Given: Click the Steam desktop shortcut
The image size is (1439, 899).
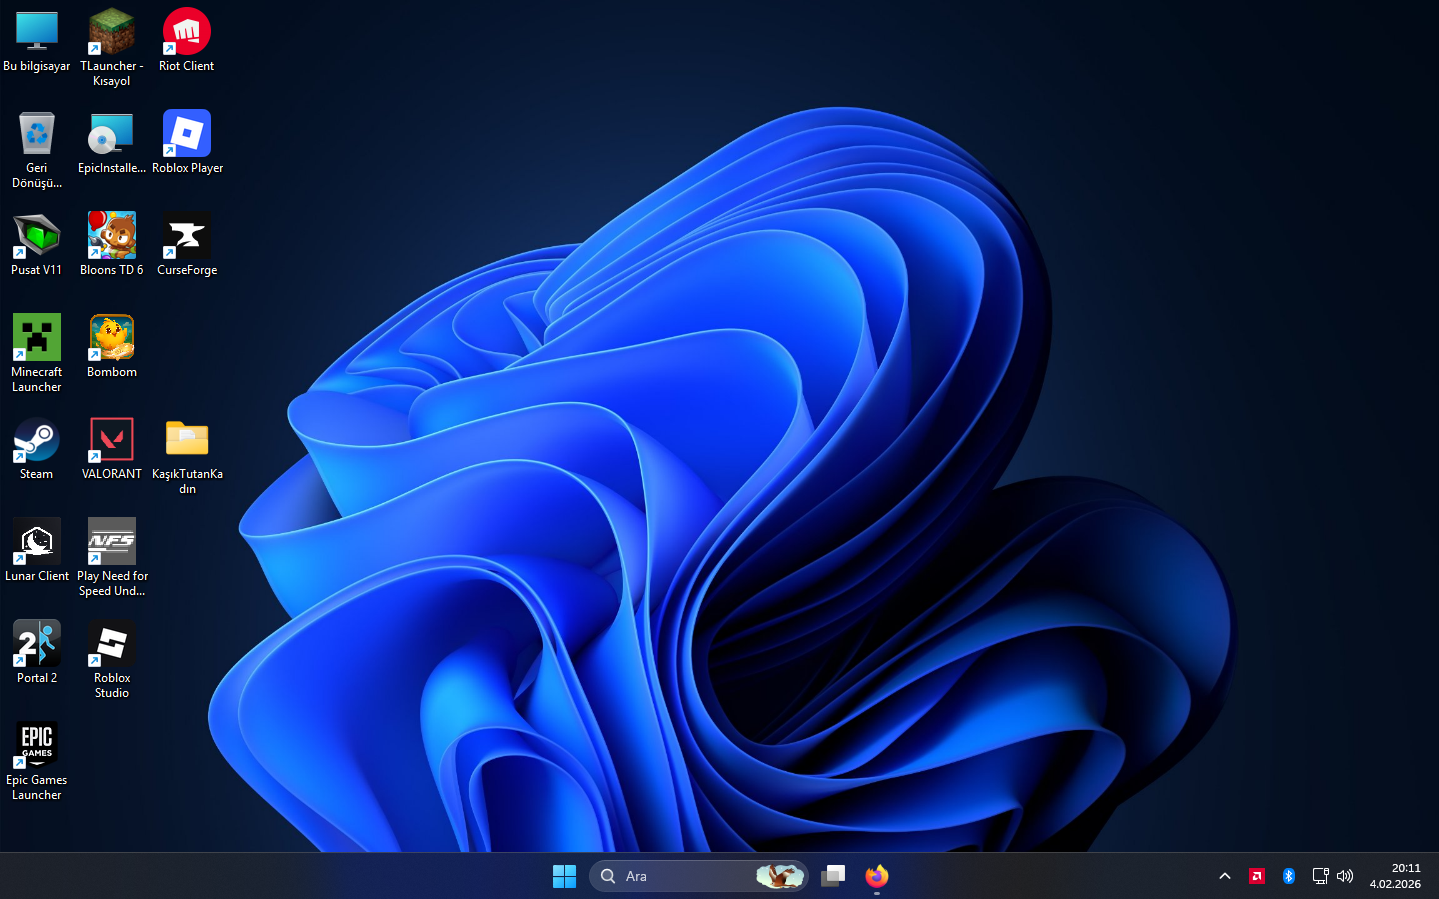Looking at the screenshot, I should [37, 440].
